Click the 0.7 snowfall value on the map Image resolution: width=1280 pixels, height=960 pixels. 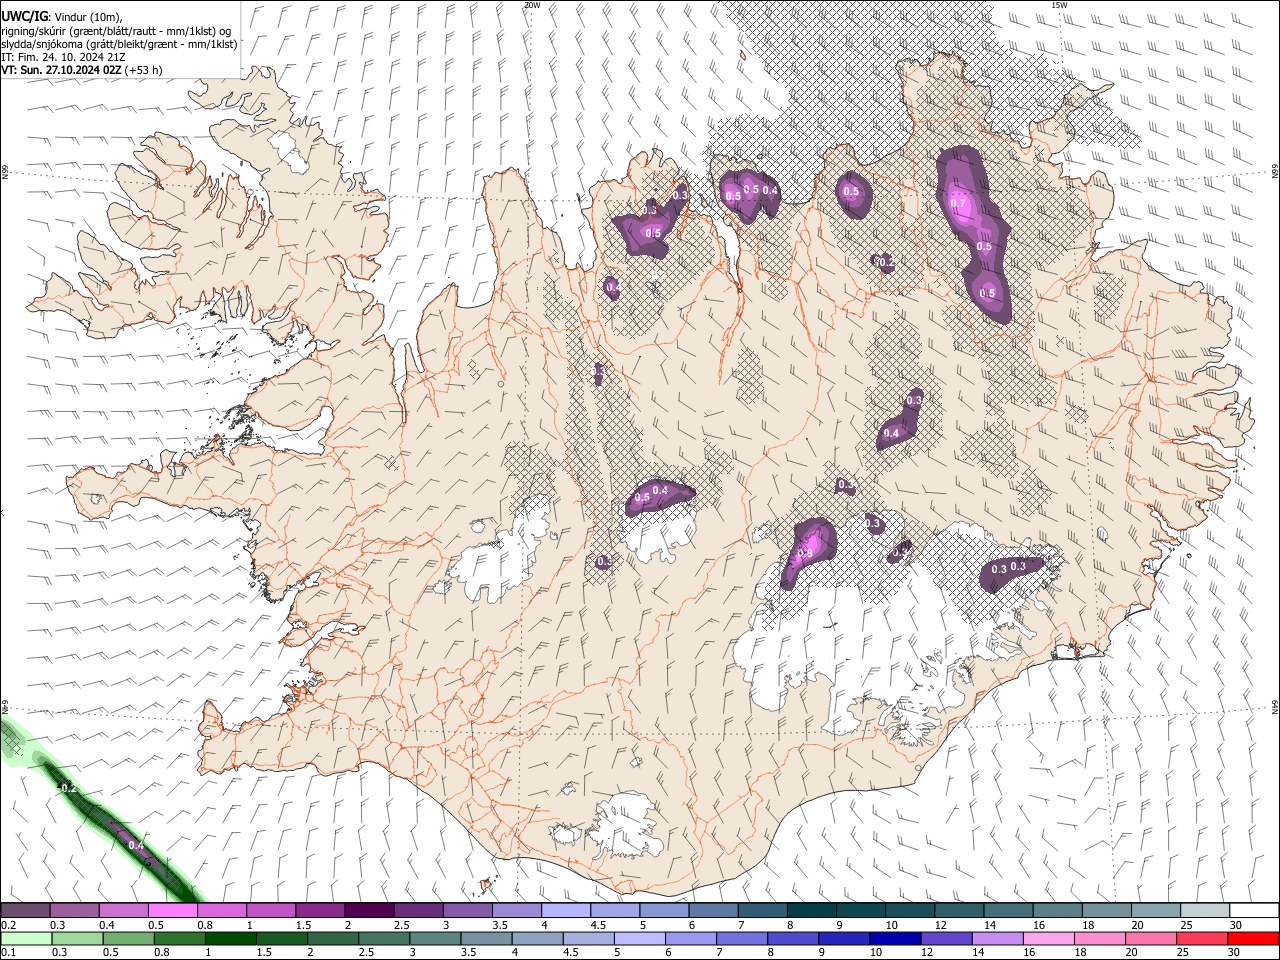tap(959, 203)
